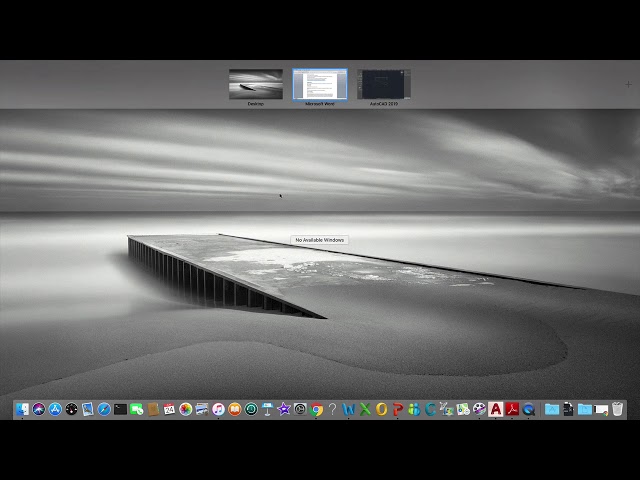Screen dimensions: 640x480
Task: Switch to the Desktop space thumbnail
Action: 256,84
